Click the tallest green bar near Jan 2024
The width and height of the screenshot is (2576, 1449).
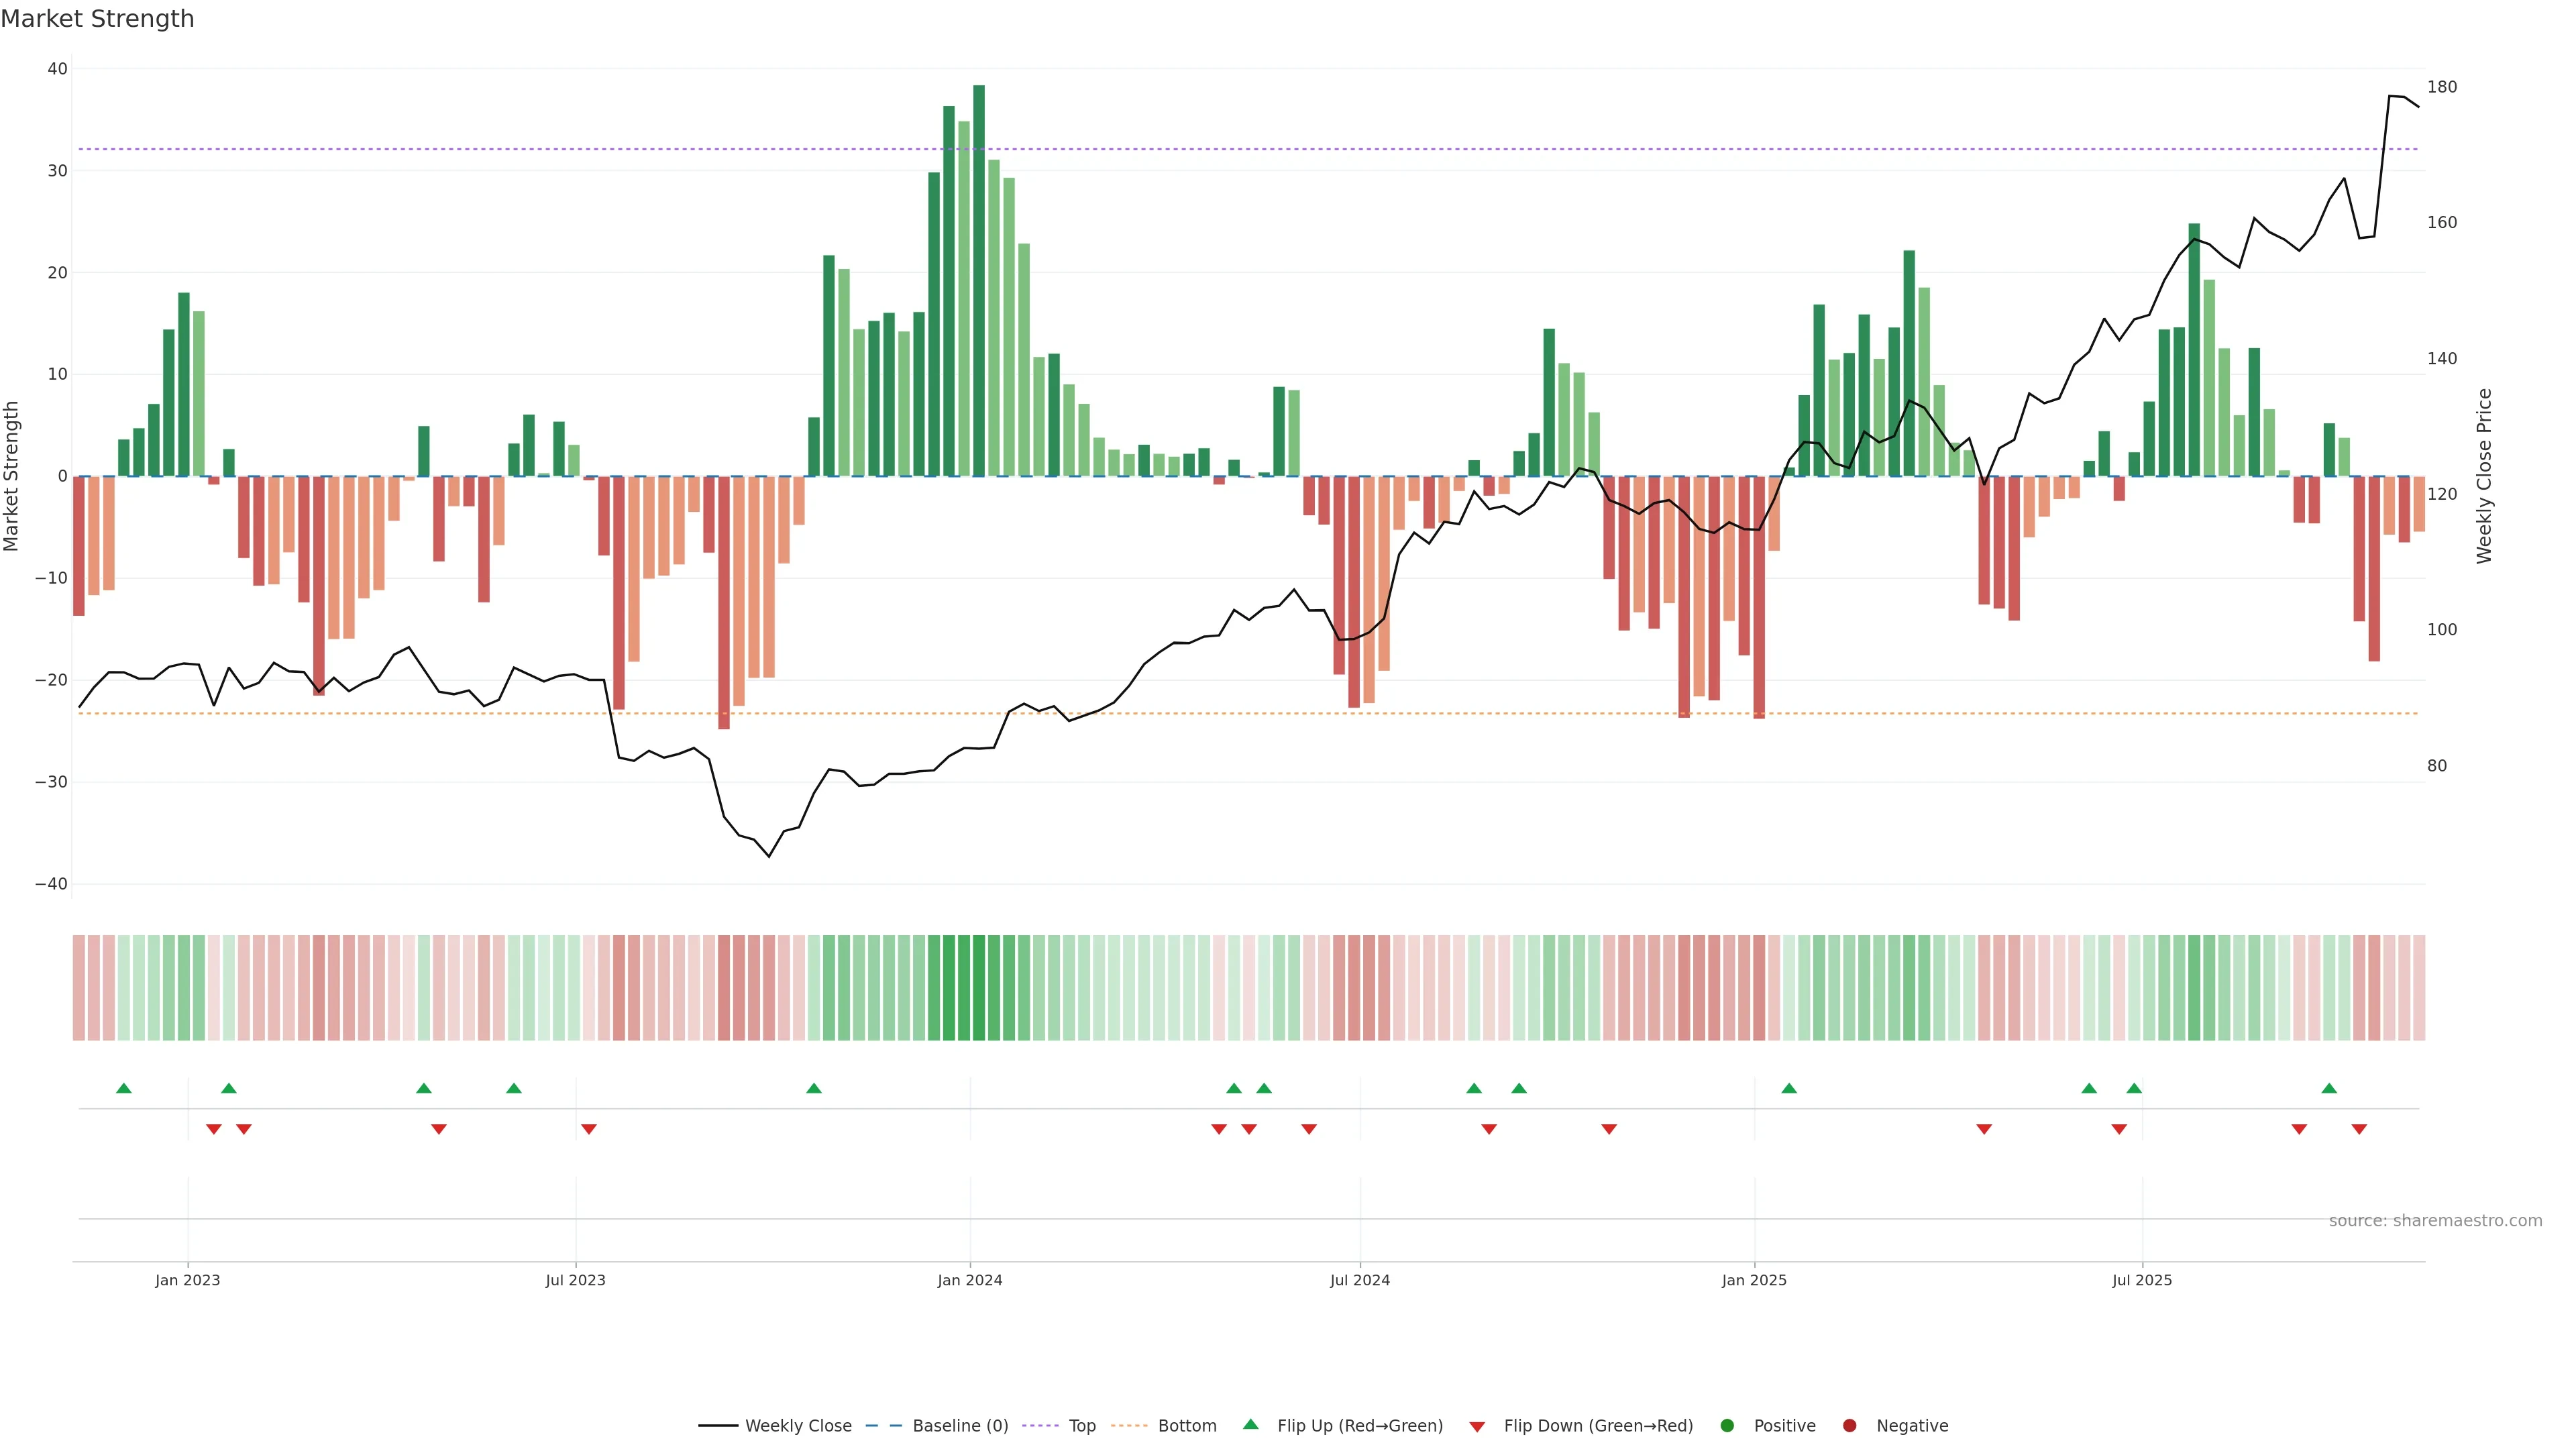[x=979, y=280]
